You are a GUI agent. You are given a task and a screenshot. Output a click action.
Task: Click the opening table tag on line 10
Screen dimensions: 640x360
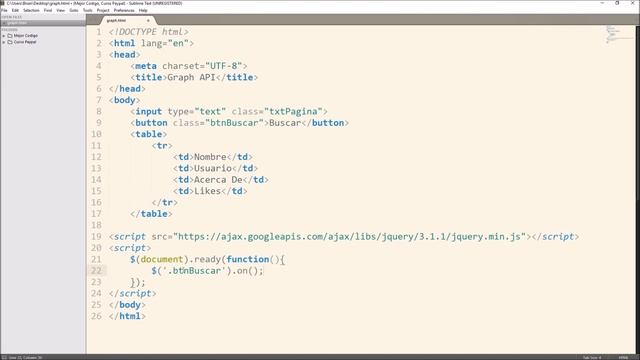point(149,134)
